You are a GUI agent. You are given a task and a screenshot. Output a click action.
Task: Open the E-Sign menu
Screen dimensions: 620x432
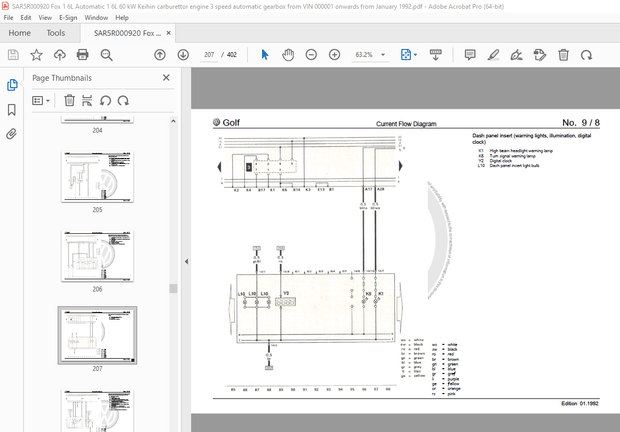point(68,18)
